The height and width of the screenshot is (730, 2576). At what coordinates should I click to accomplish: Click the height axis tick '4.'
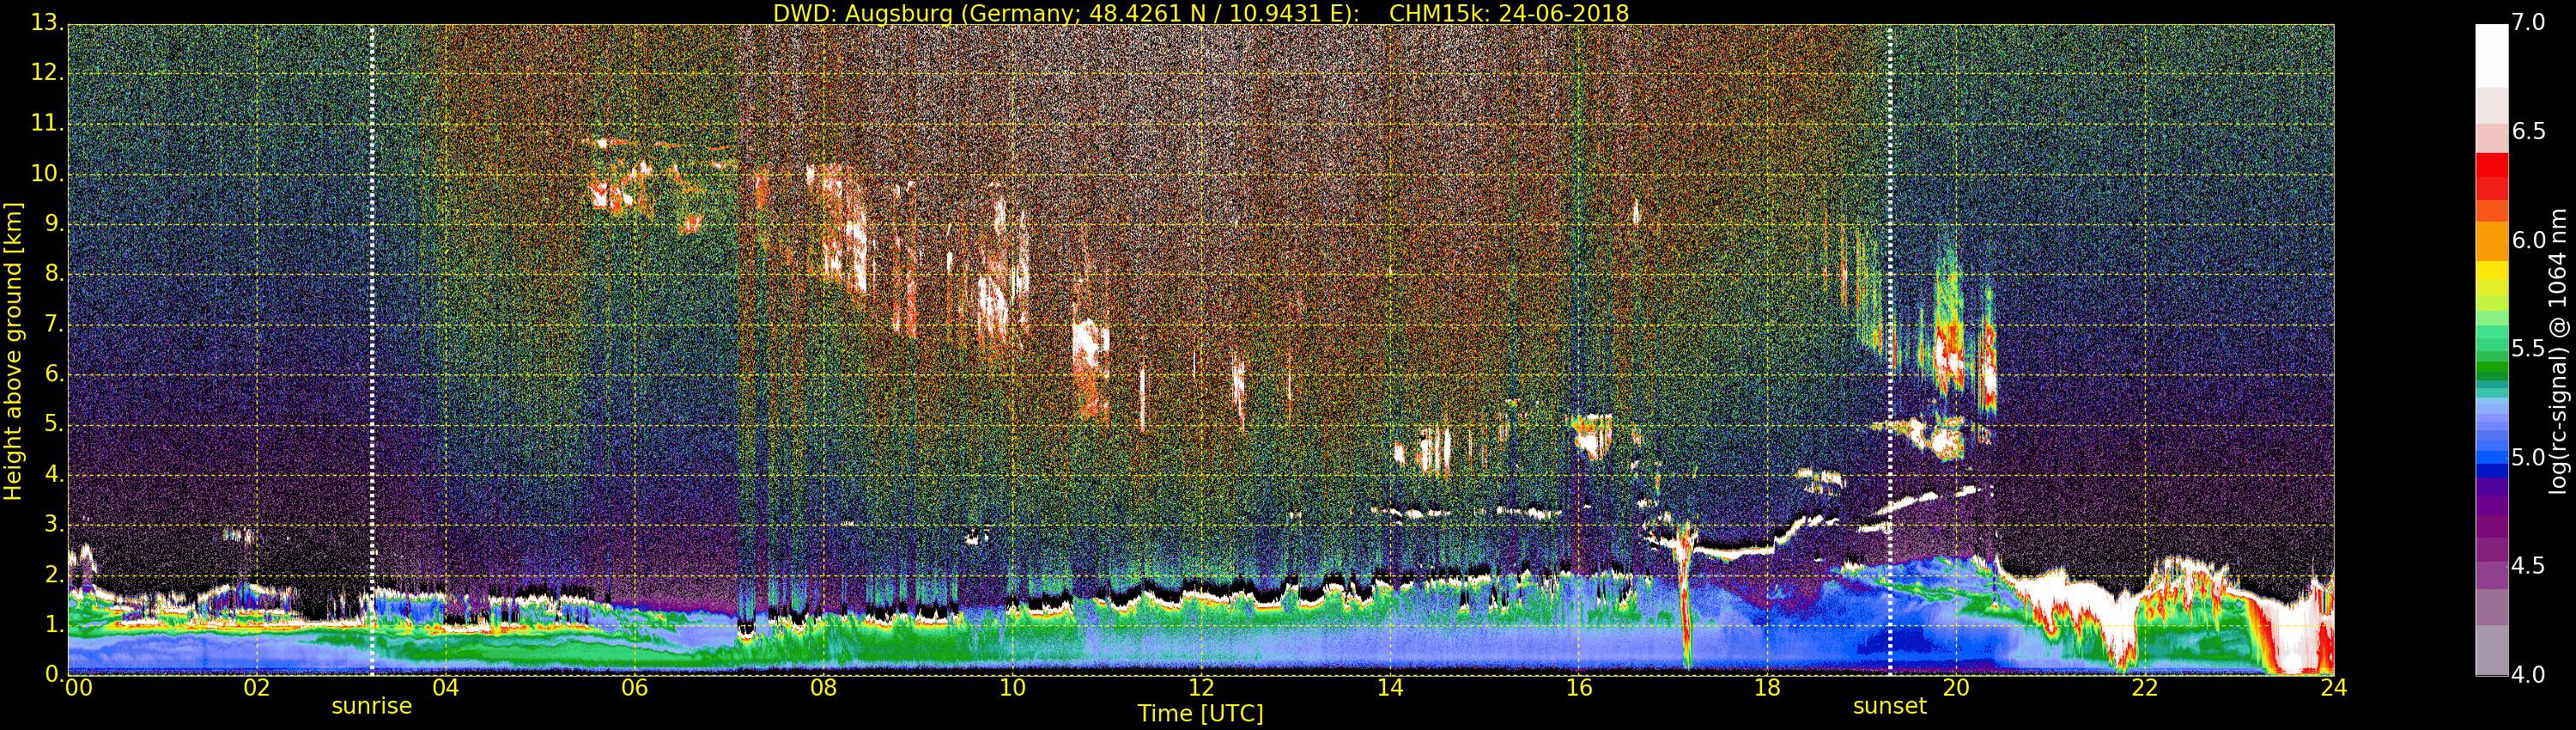54,474
